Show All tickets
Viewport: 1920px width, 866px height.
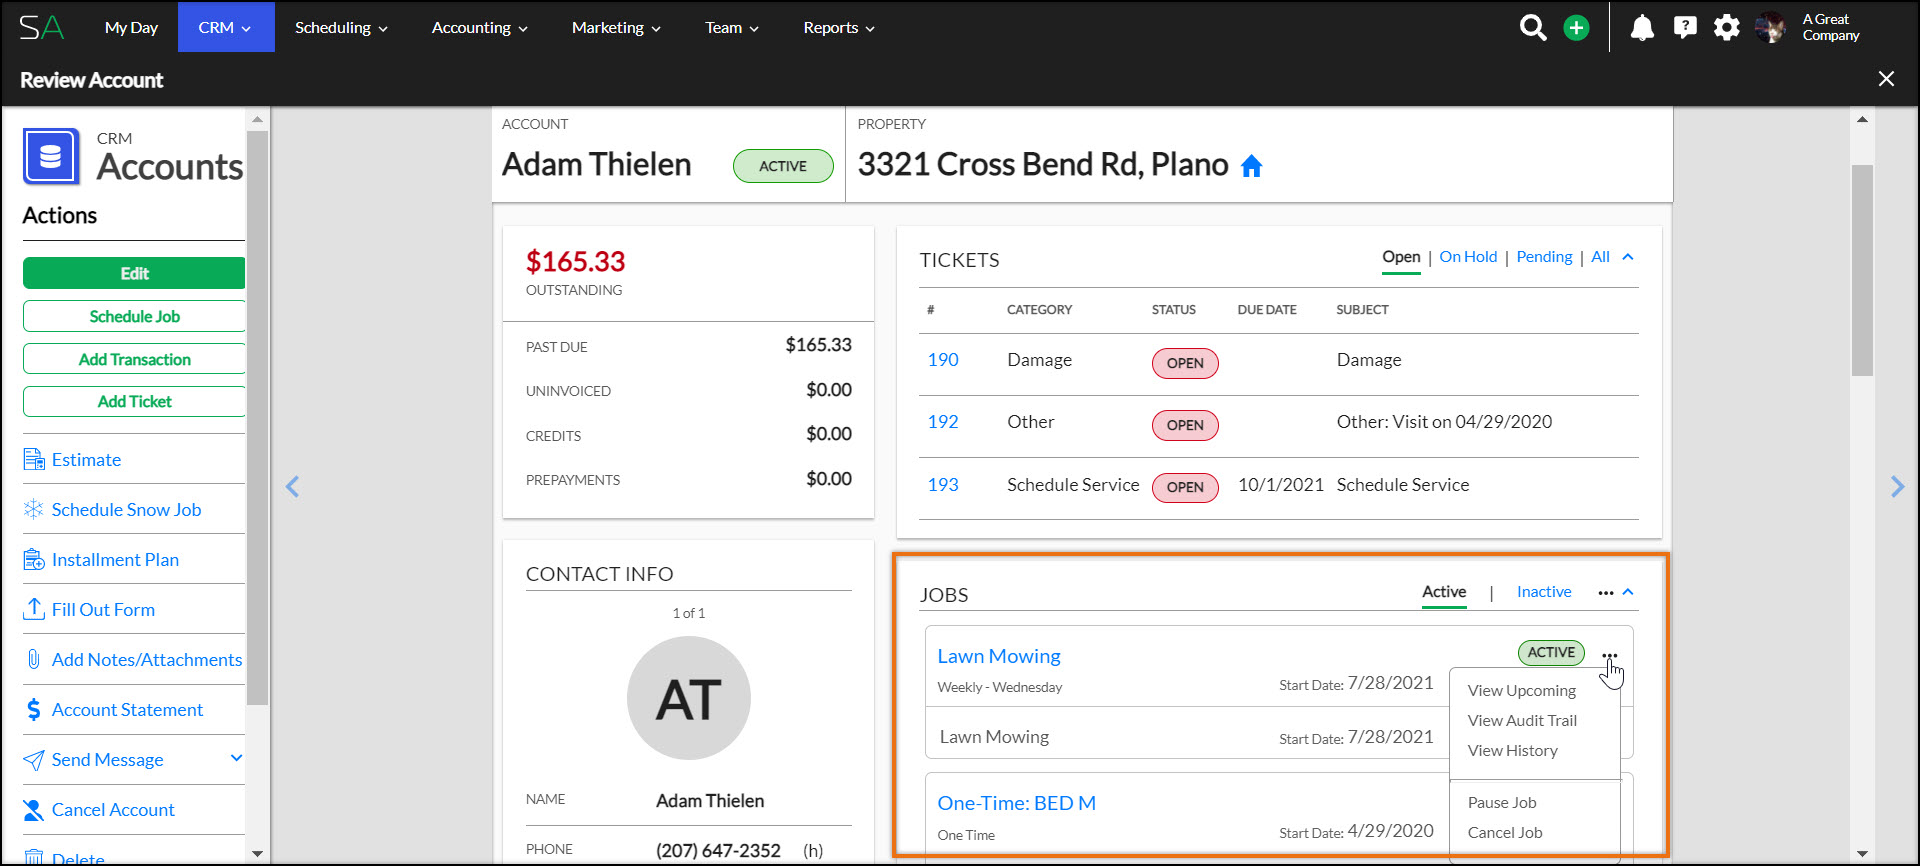click(x=1600, y=257)
